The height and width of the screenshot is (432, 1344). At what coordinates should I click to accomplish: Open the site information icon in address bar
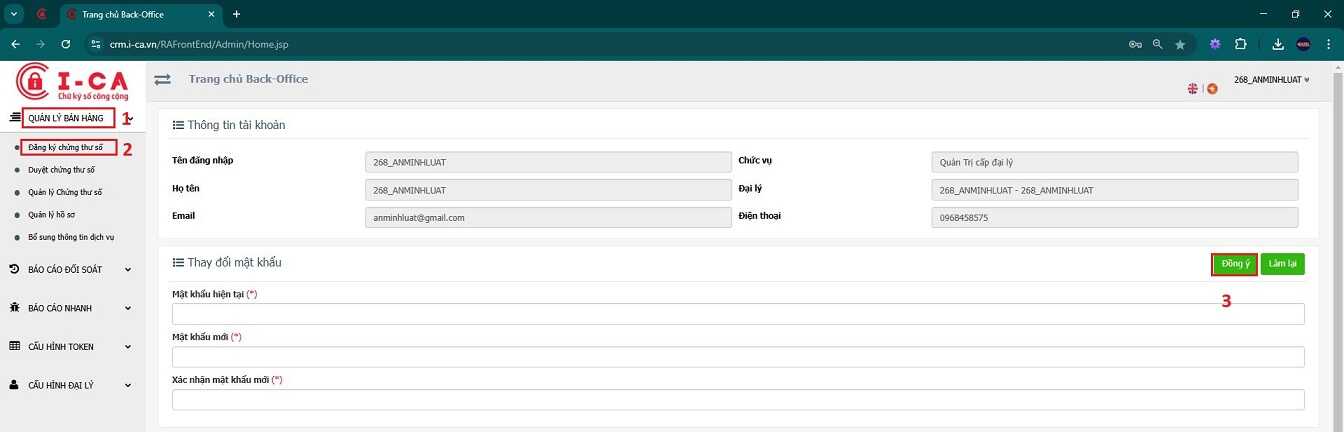(x=96, y=44)
